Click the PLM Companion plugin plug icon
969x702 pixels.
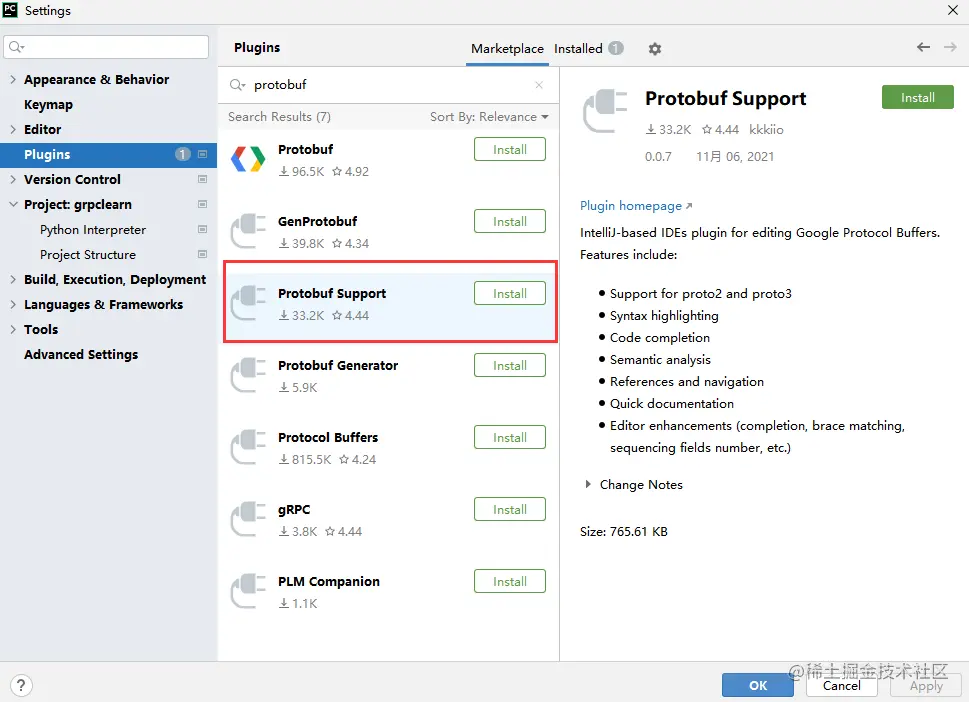click(x=248, y=591)
